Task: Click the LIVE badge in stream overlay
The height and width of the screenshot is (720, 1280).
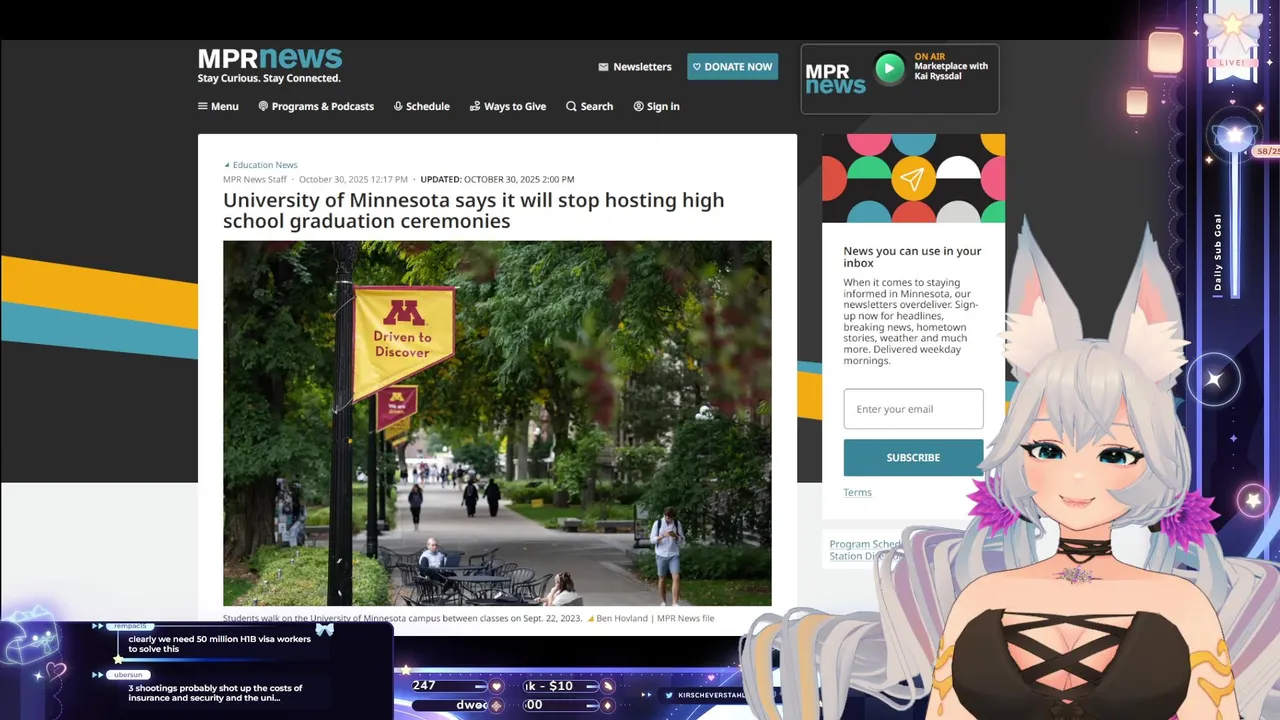Action: click(1232, 62)
